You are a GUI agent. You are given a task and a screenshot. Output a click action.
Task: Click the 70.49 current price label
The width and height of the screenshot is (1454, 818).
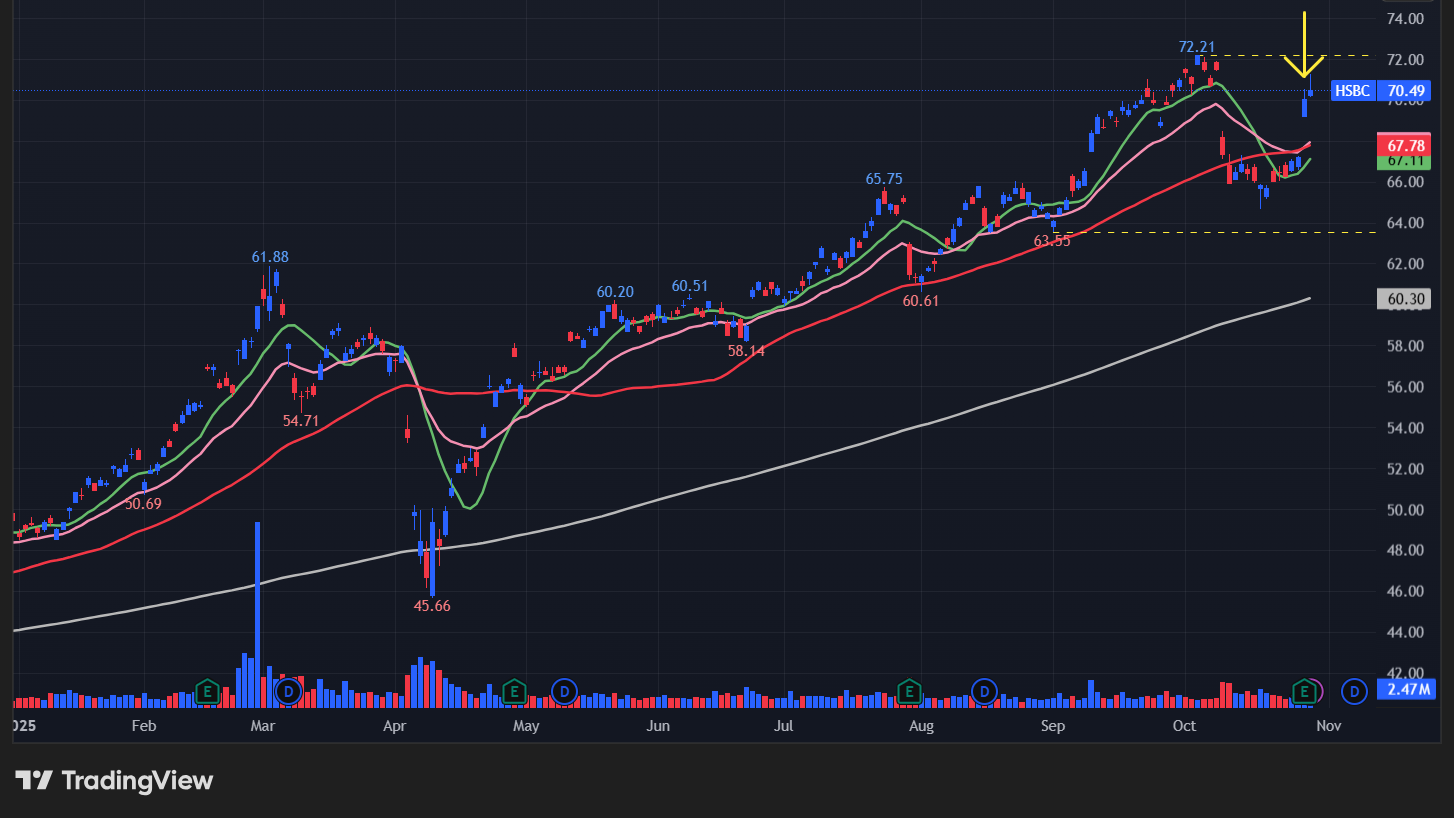coord(1404,91)
